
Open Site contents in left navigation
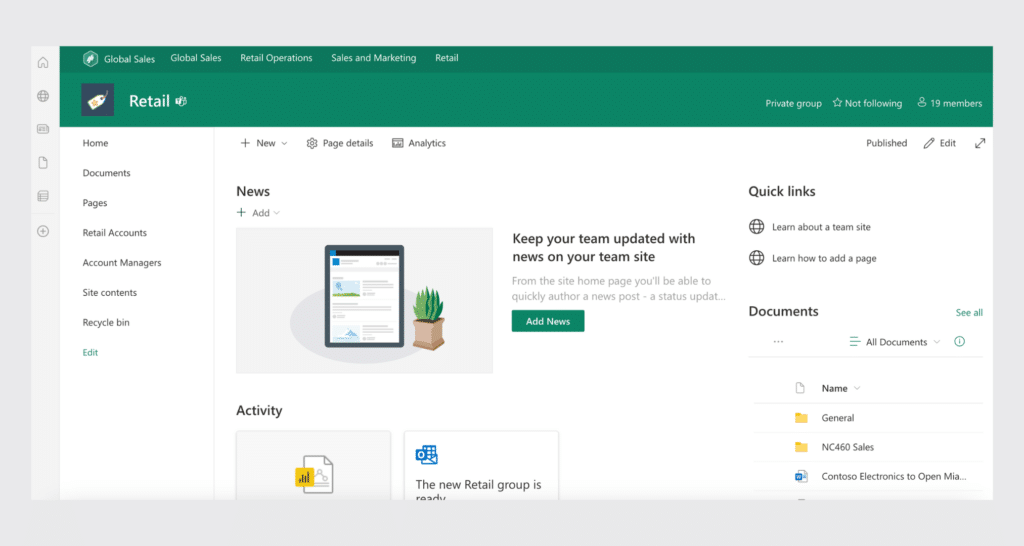point(110,293)
